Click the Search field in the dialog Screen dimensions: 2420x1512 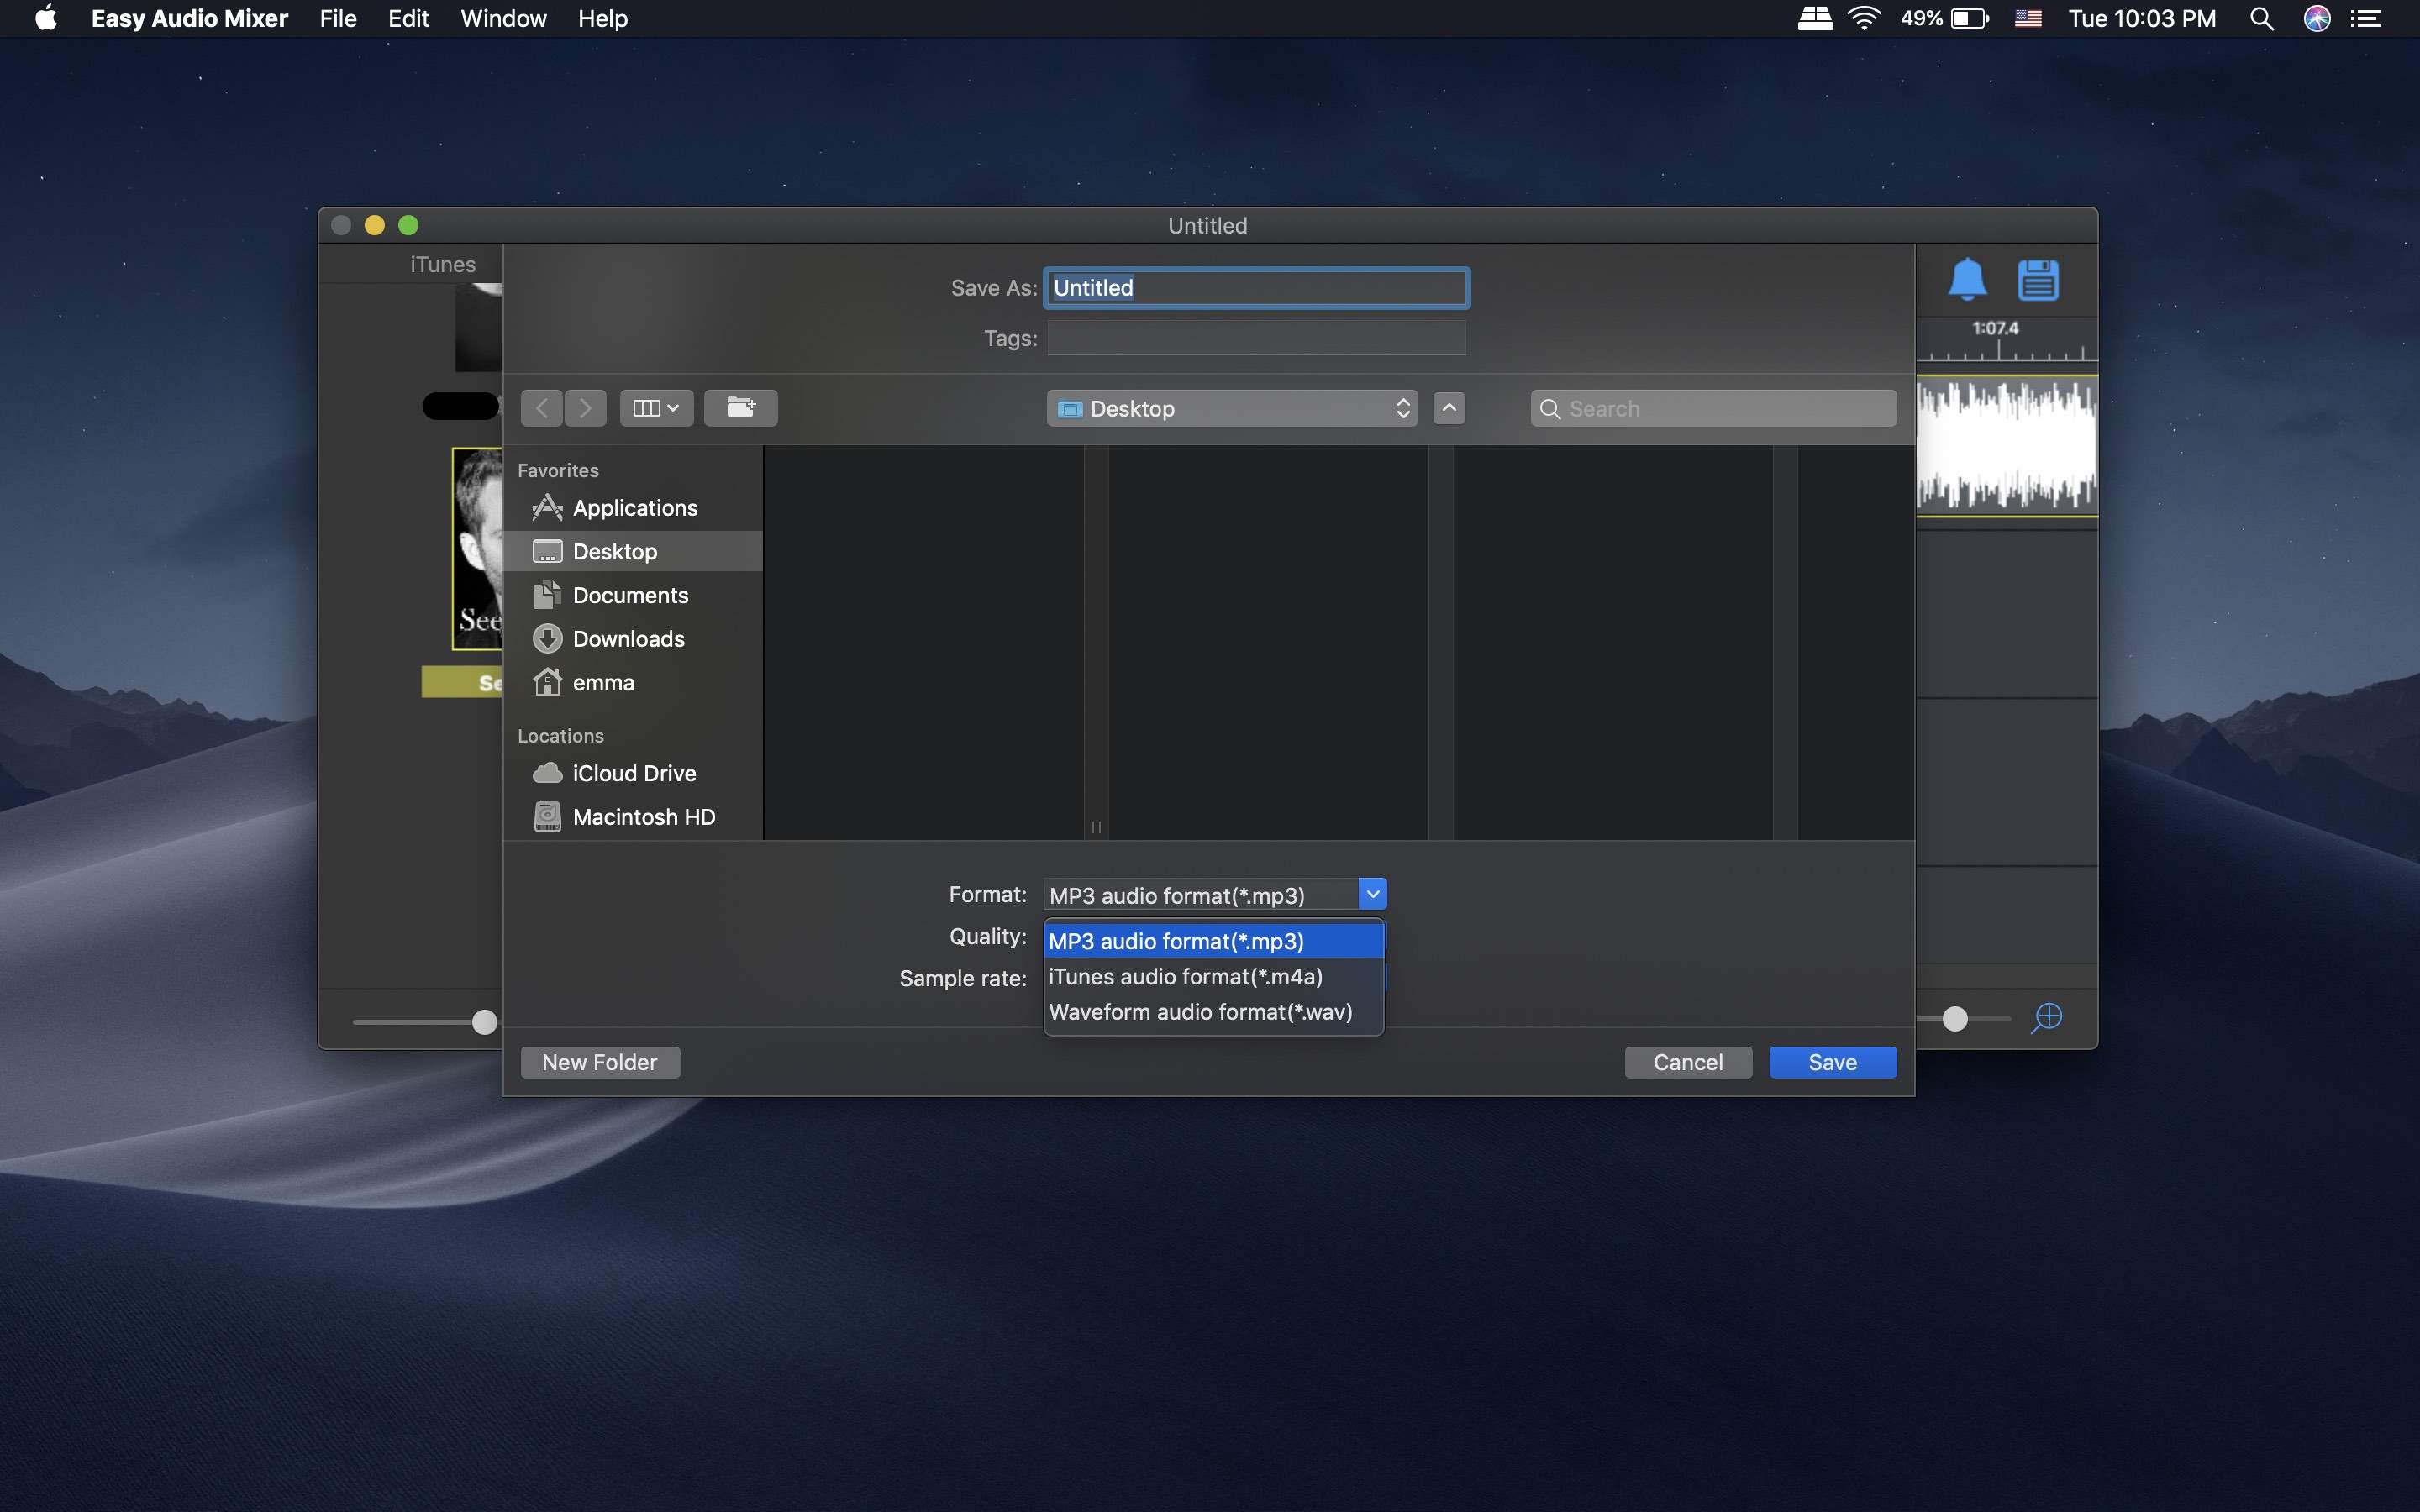click(x=1713, y=408)
